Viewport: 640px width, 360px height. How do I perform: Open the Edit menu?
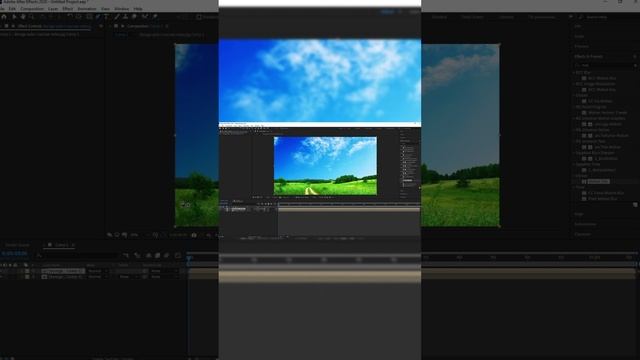[x=12, y=9]
